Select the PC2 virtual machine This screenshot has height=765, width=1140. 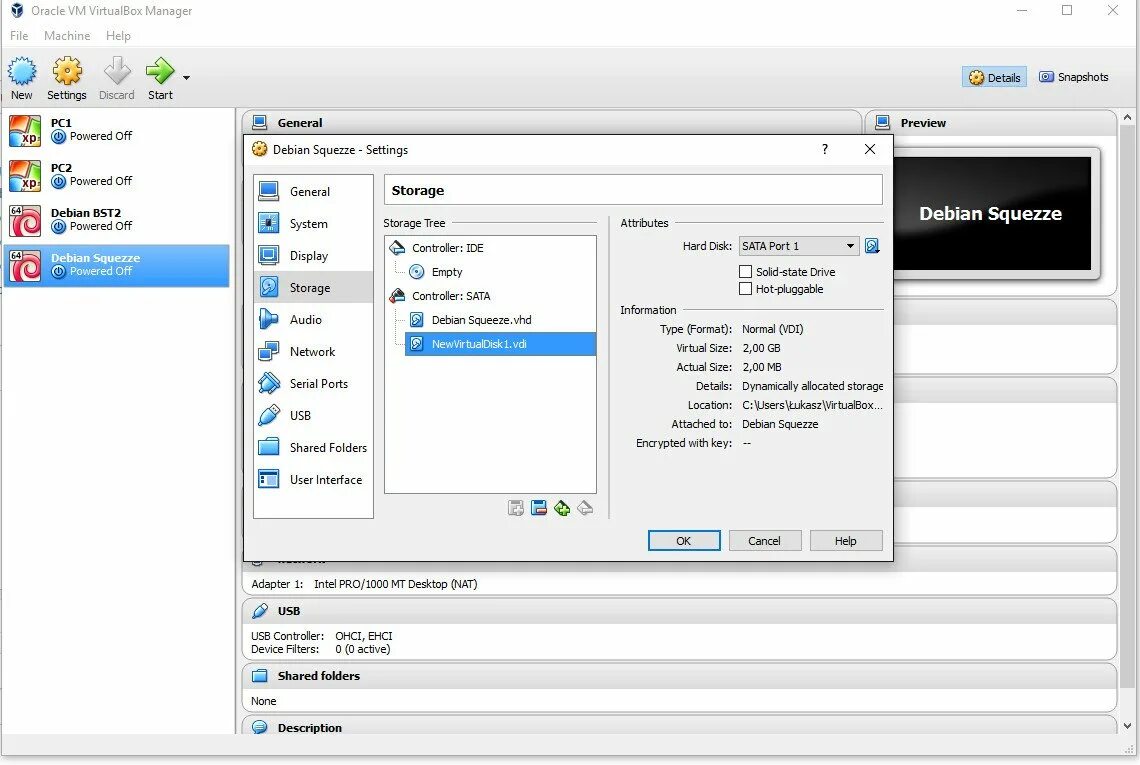pyautogui.click(x=116, y=175)
